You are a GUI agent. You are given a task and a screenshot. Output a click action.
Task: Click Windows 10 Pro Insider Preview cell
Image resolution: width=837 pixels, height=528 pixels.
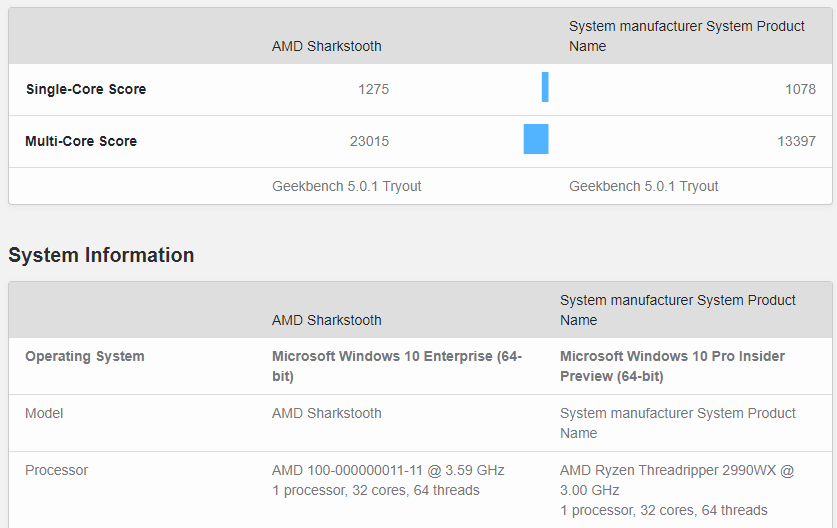672,366
